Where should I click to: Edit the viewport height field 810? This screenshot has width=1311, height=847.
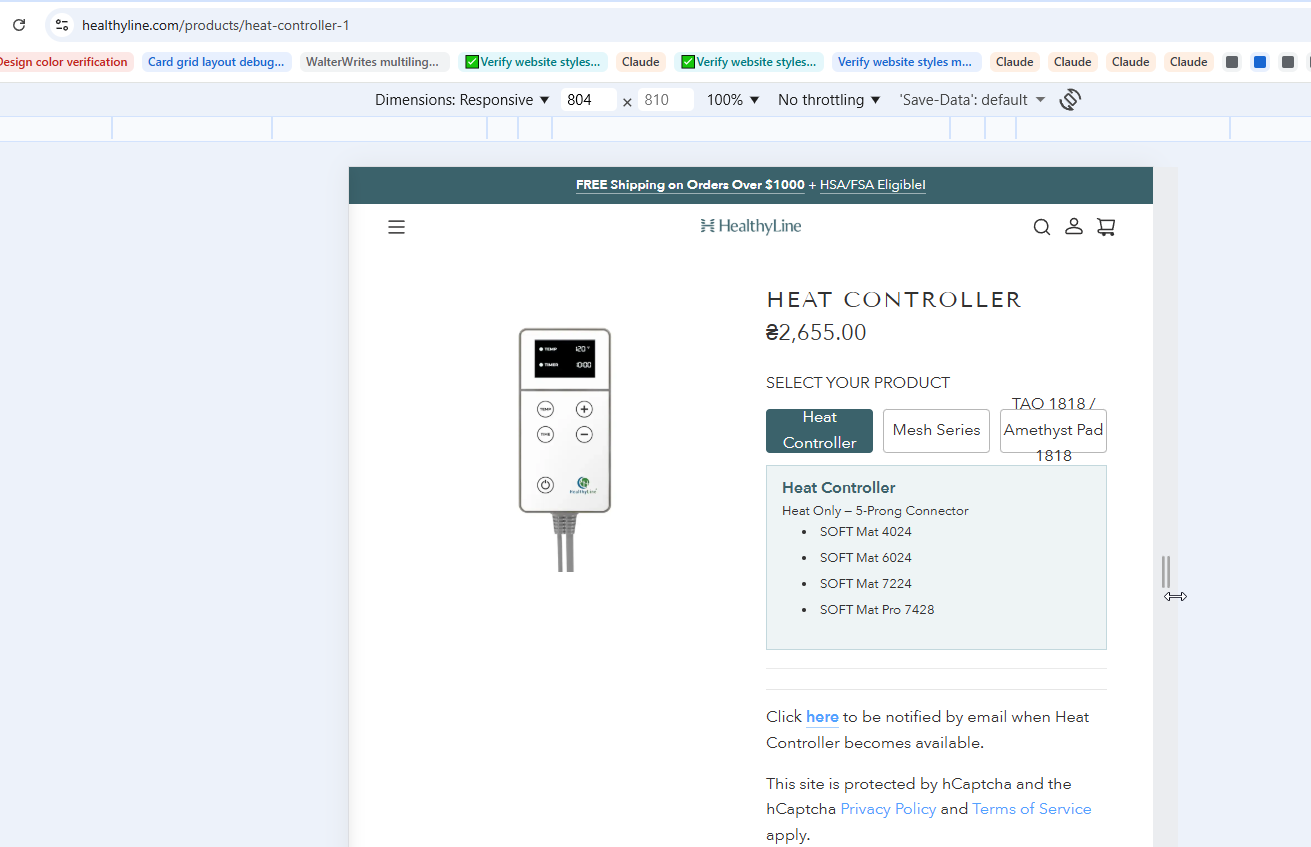coord(666,100)
